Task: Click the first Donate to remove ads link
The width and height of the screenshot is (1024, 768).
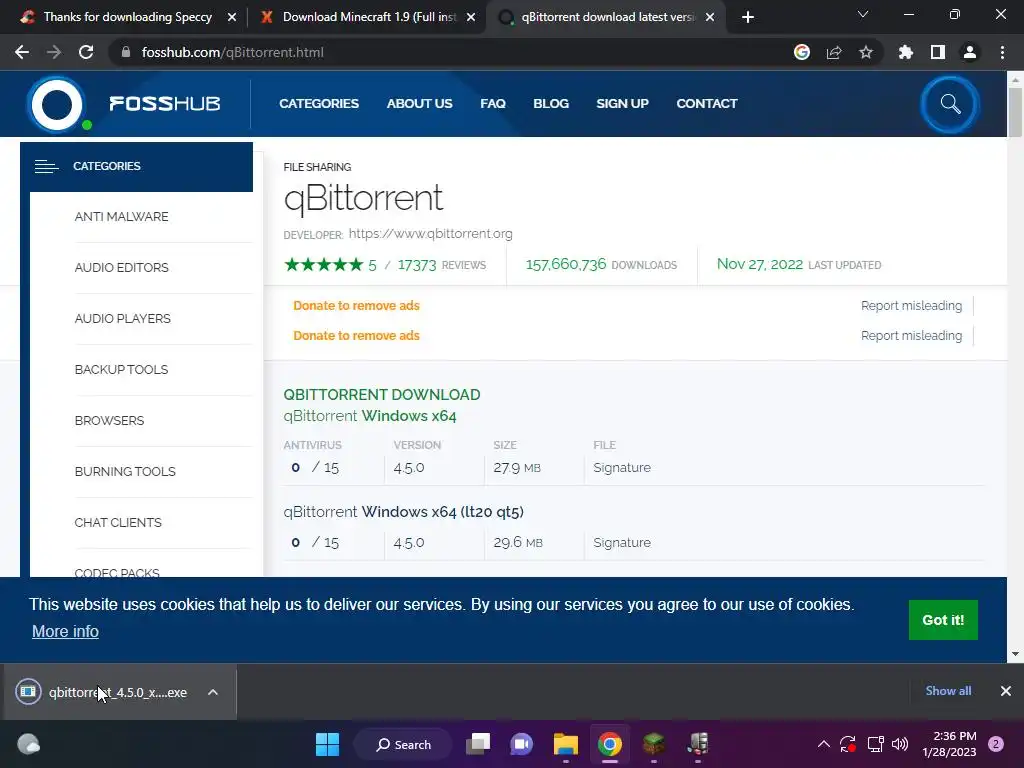Action: (x=357, y=306)
